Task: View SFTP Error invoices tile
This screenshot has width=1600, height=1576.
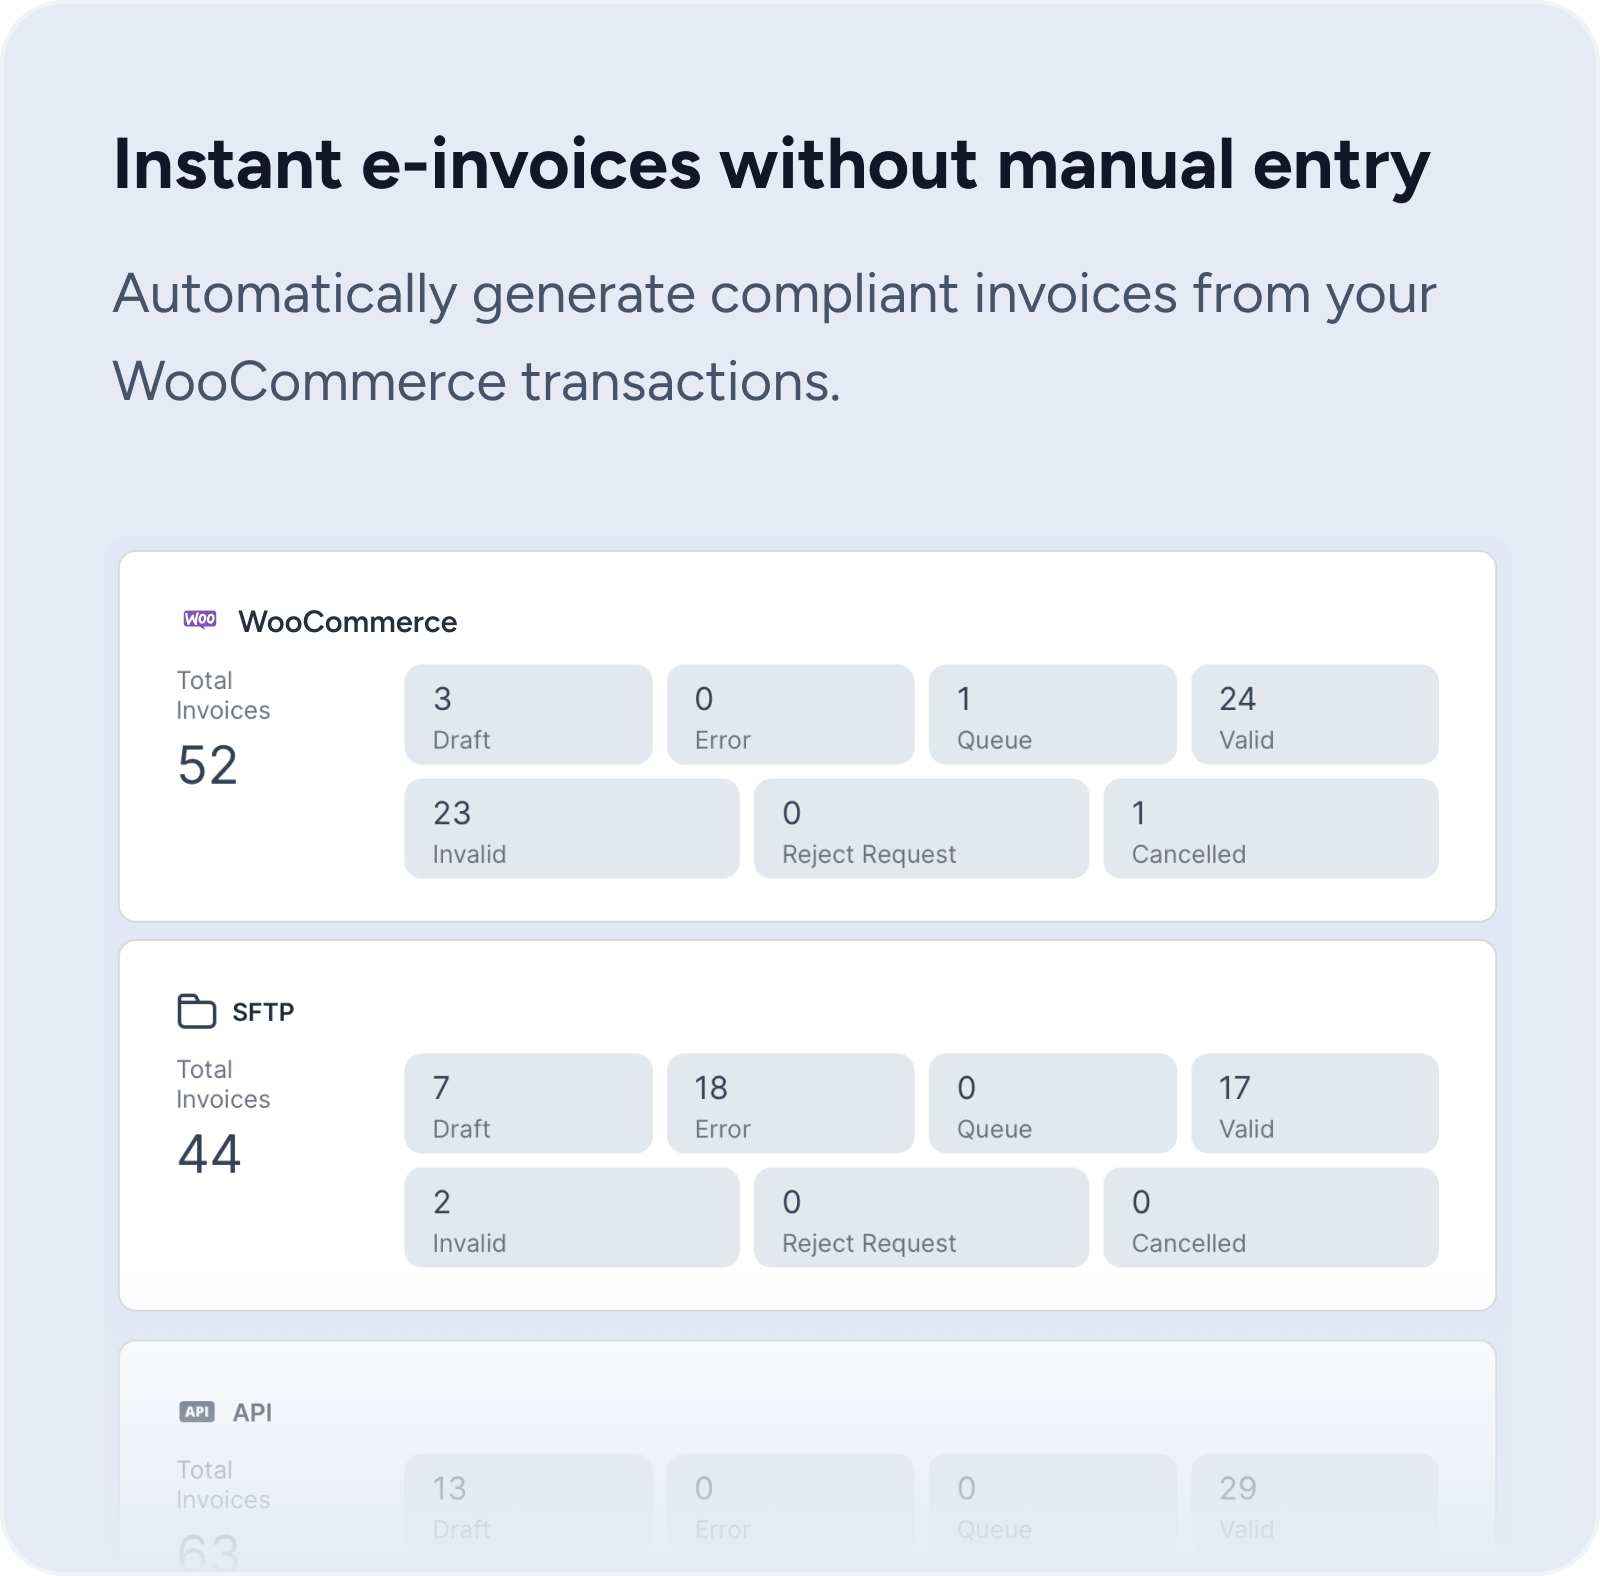Action: tap(790, 1104)
